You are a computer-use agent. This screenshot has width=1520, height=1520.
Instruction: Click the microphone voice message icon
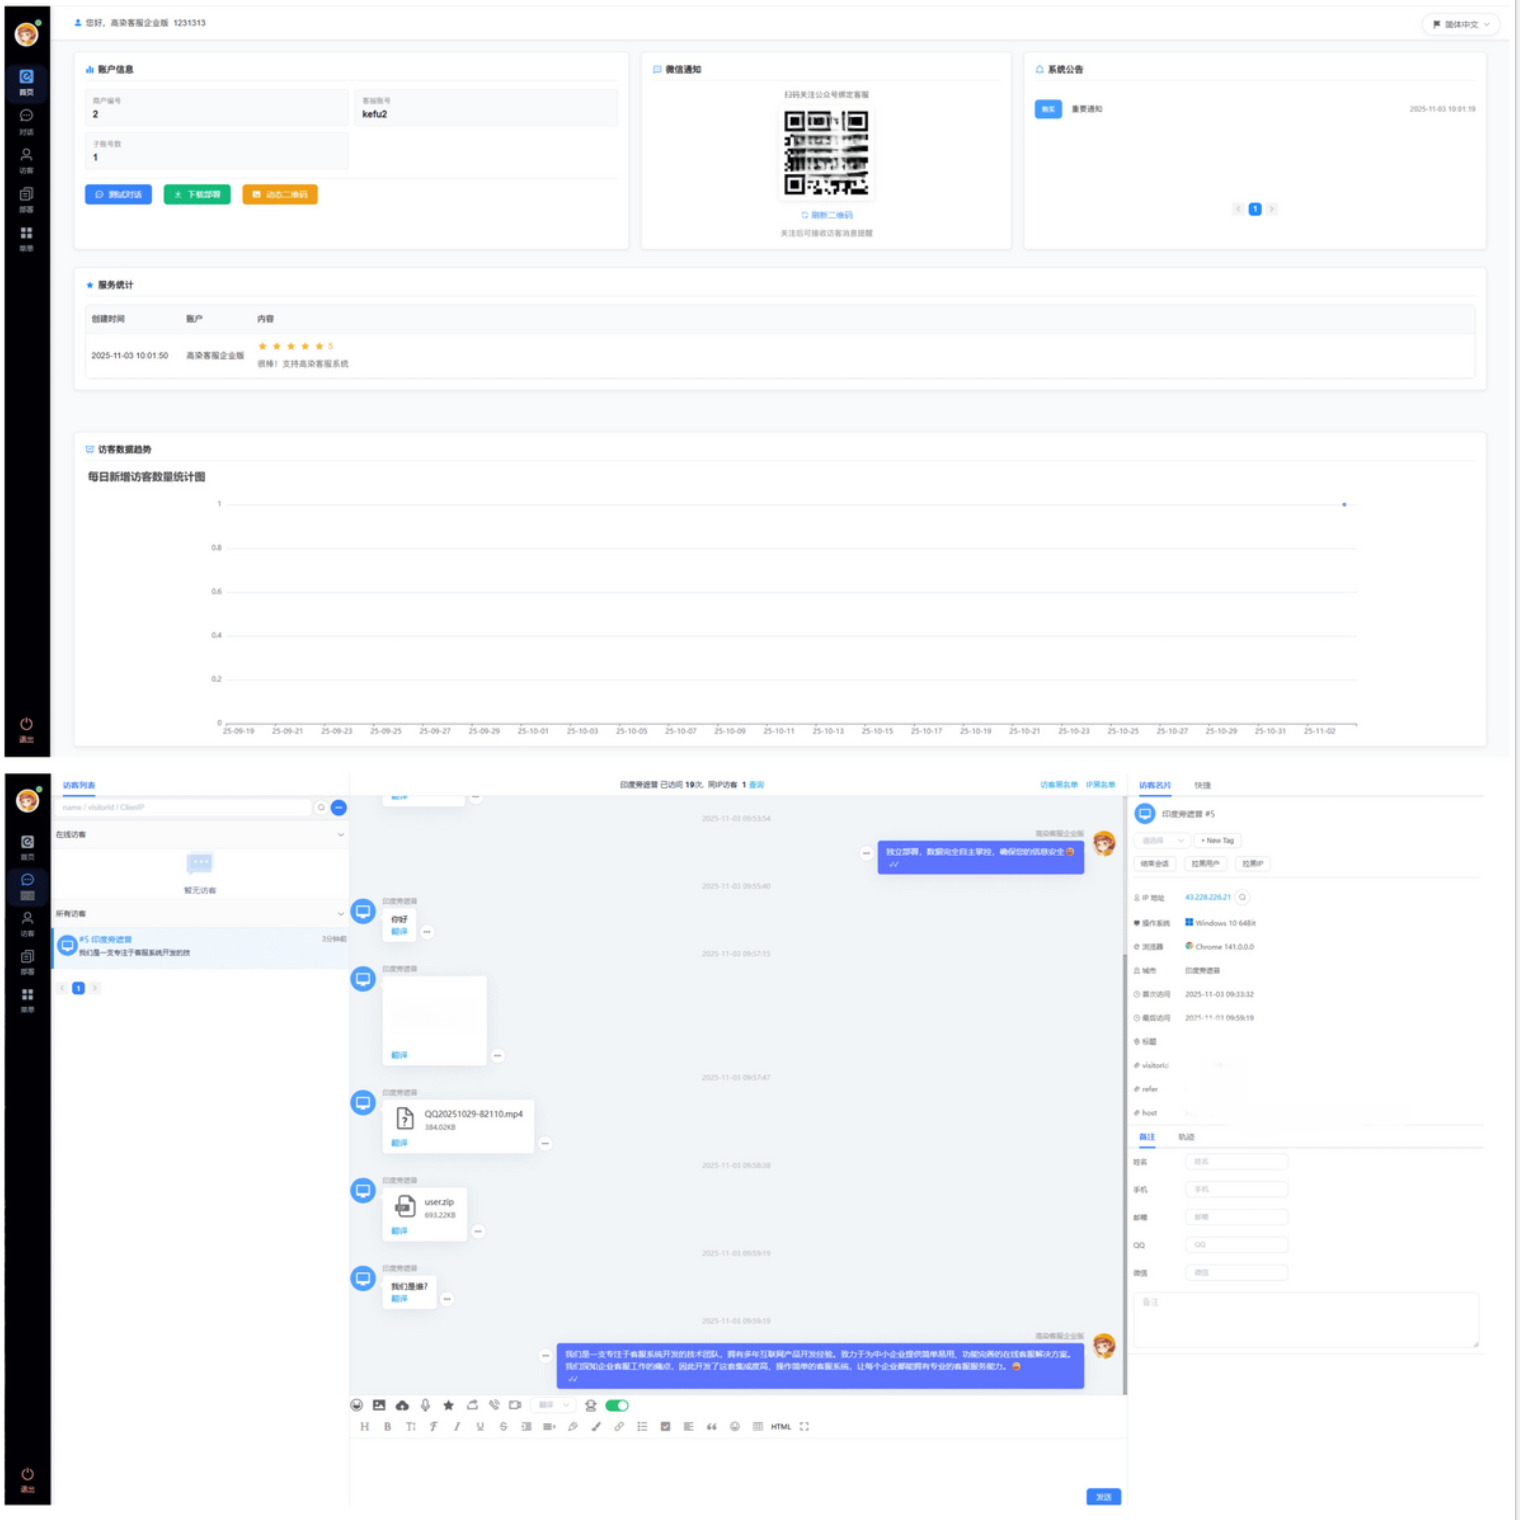tap(425, 1405)
